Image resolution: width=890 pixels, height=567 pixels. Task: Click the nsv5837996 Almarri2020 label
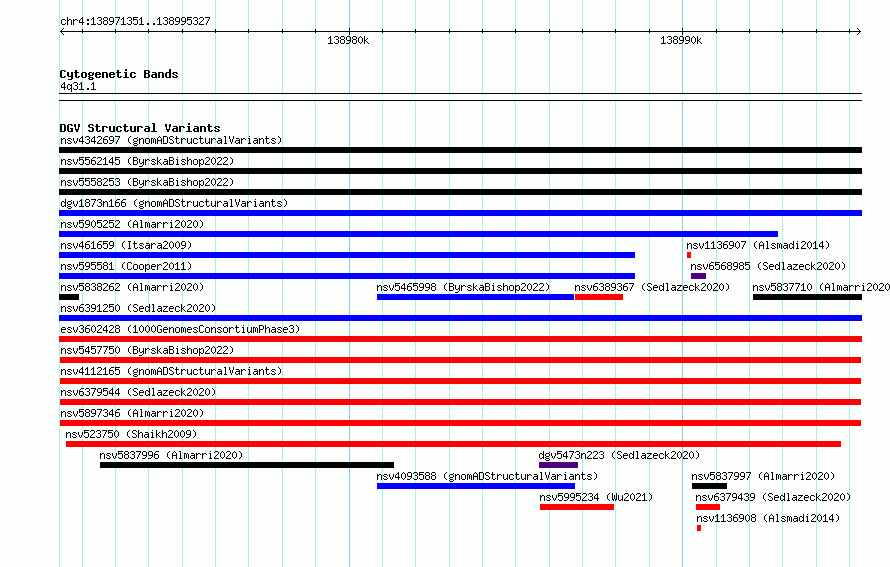coord(171,455)
